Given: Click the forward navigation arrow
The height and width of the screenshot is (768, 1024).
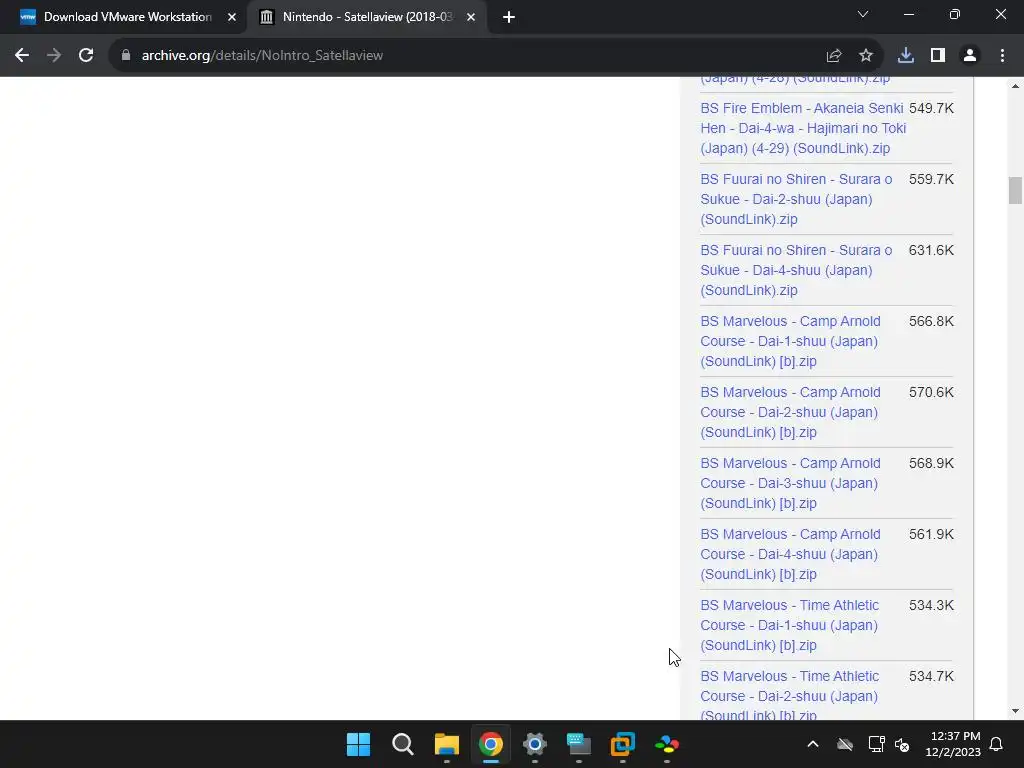Looking at the screenshot, I should (x=54, y=56).
